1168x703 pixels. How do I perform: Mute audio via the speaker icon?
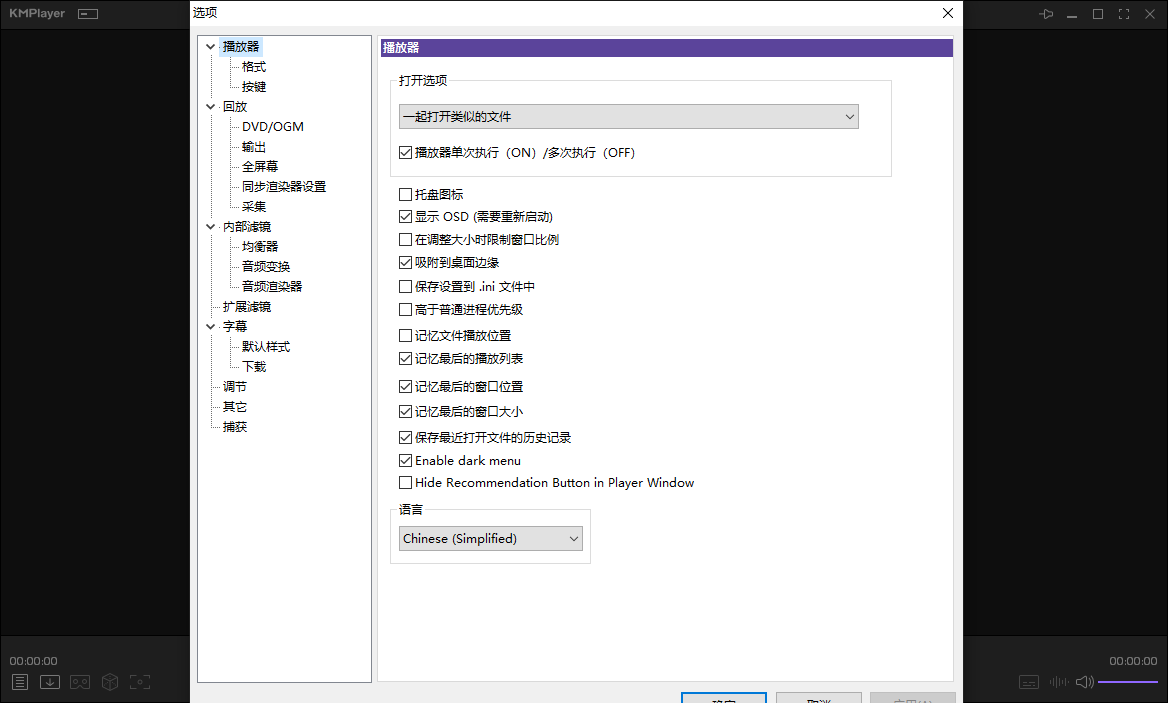(x=1084, y=681)
